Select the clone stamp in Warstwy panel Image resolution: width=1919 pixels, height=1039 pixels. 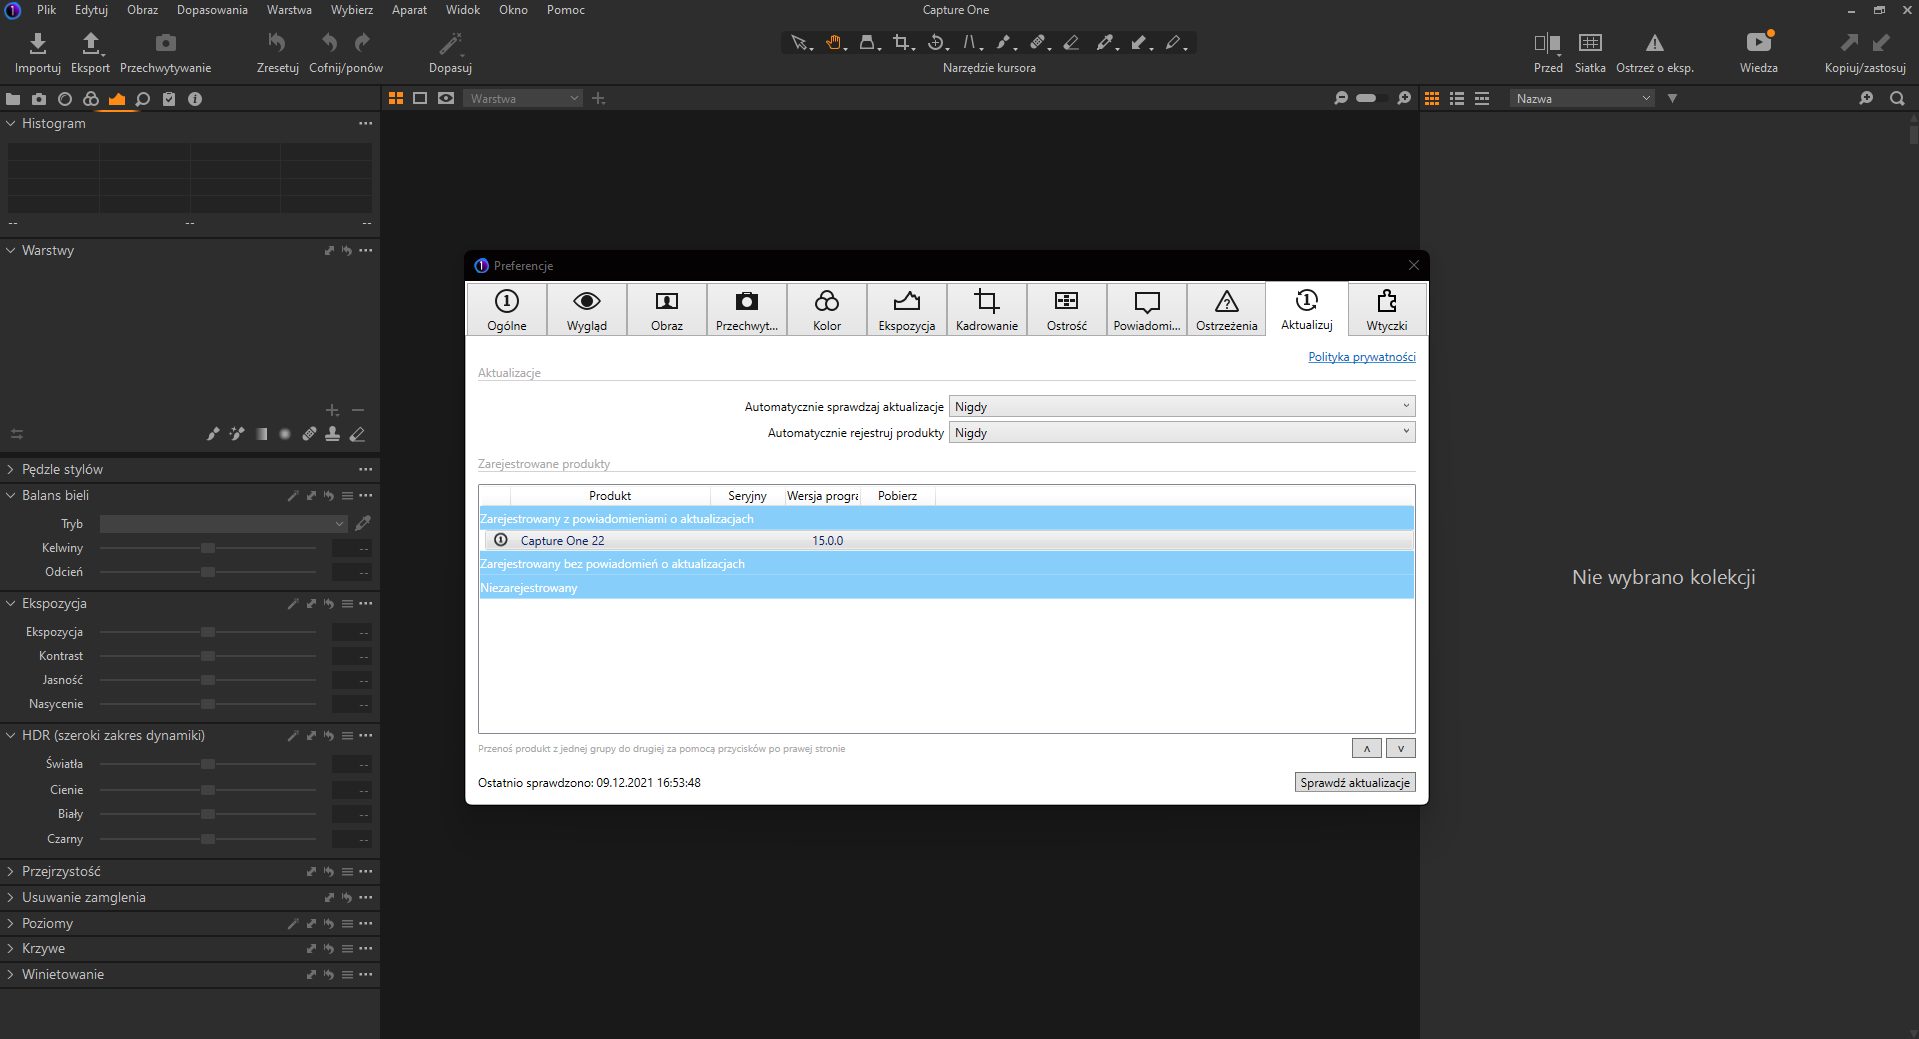tap(333, 434)
